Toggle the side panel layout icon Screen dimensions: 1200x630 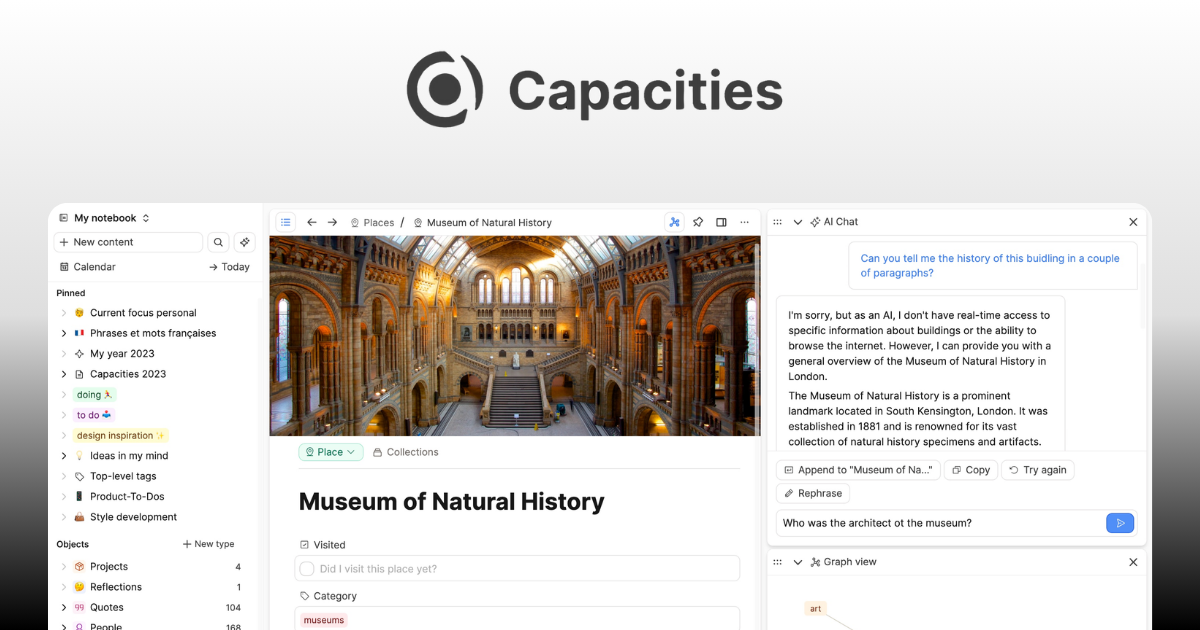pyautogui.click(x=721, y=222)
